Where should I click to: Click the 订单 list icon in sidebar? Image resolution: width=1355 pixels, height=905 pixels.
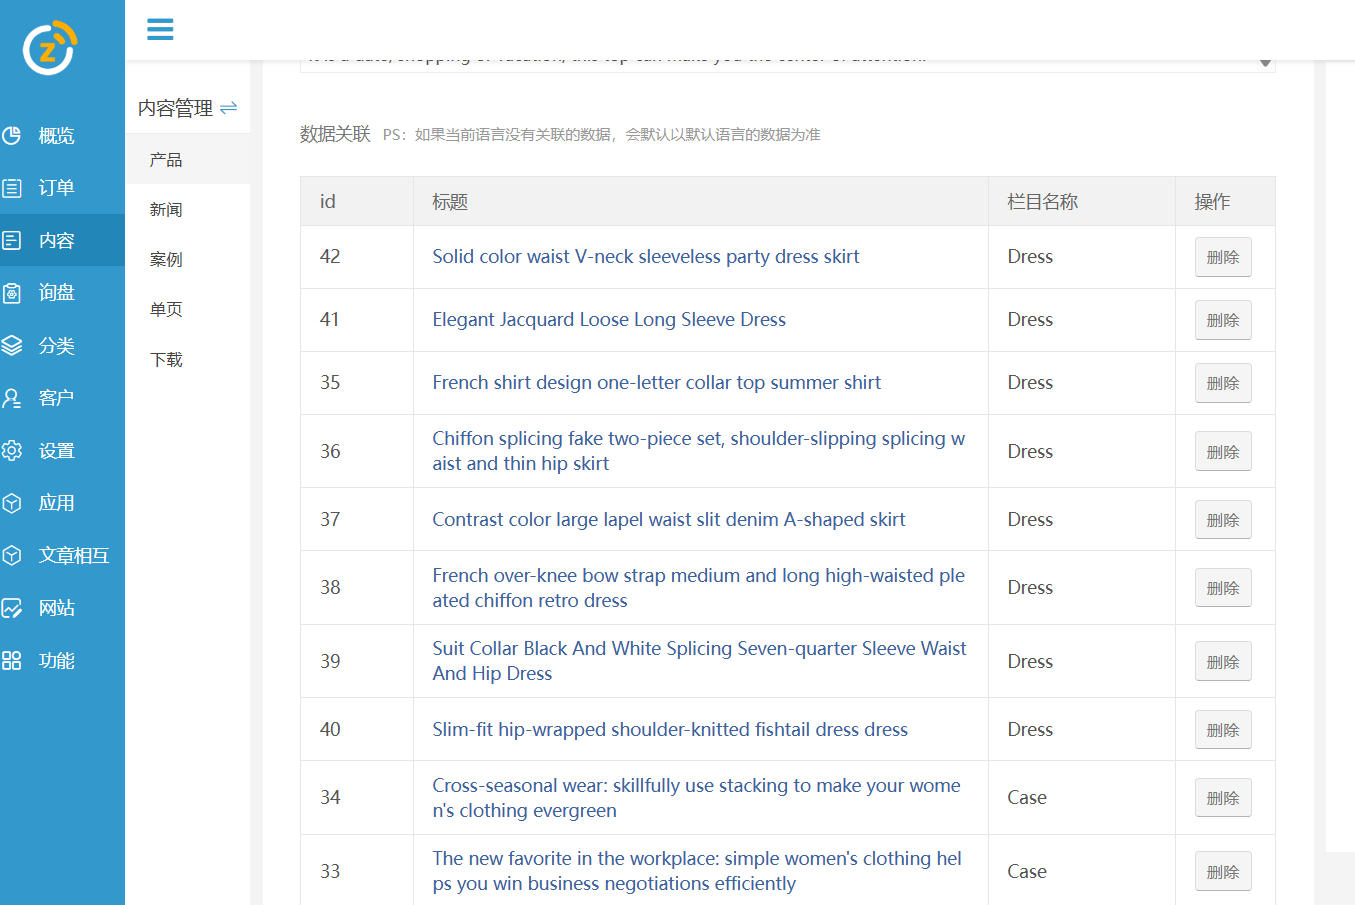(12, 188)
